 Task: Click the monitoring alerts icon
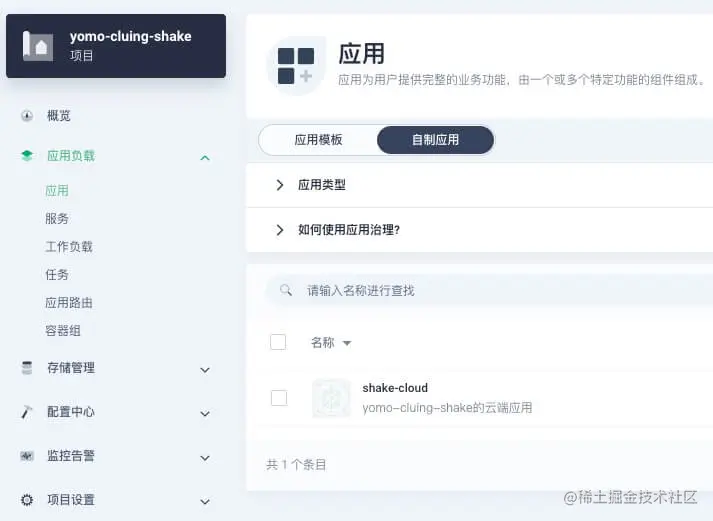click(x=27, y=456)
